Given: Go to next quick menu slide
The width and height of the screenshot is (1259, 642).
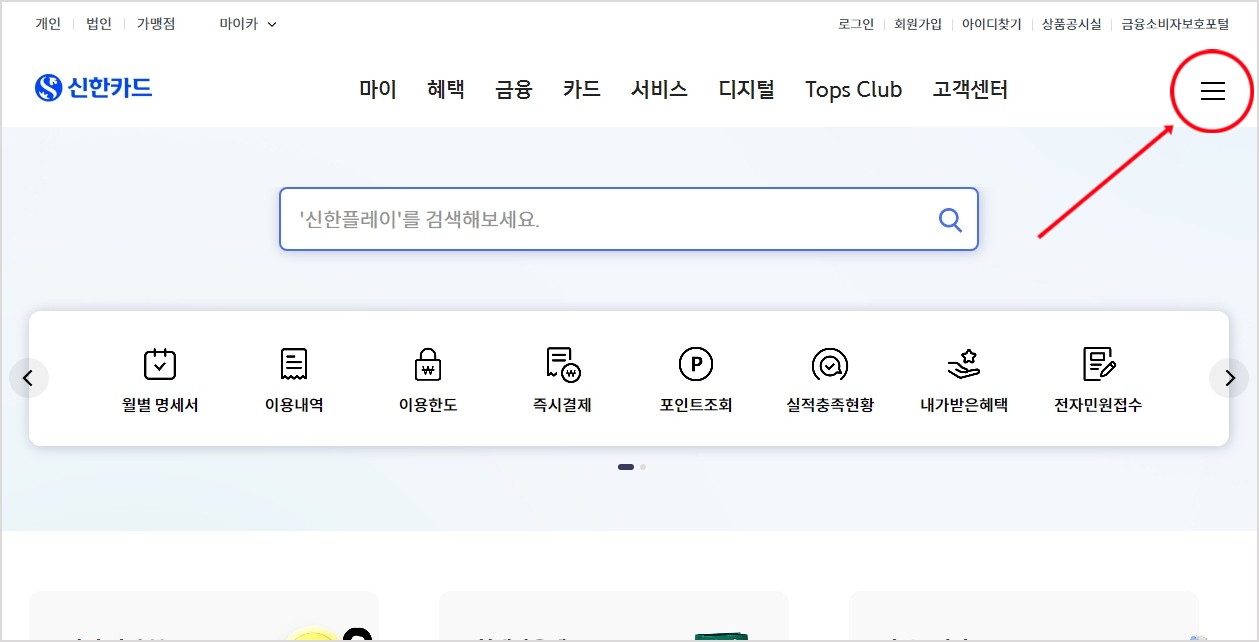Looking at the screenshot, I should (1229, 378).
